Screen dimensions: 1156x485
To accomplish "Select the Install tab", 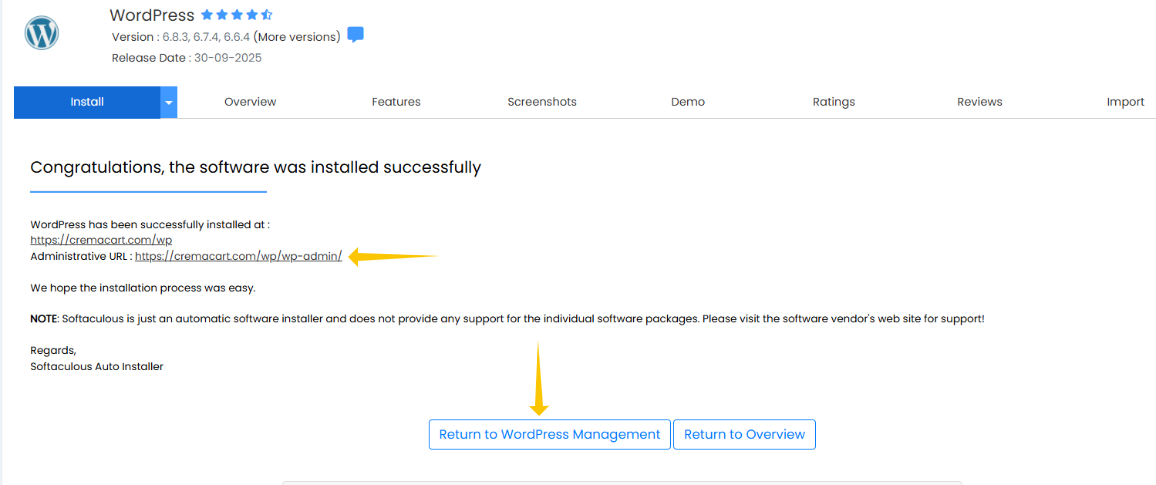I will [x=87, y=102].
